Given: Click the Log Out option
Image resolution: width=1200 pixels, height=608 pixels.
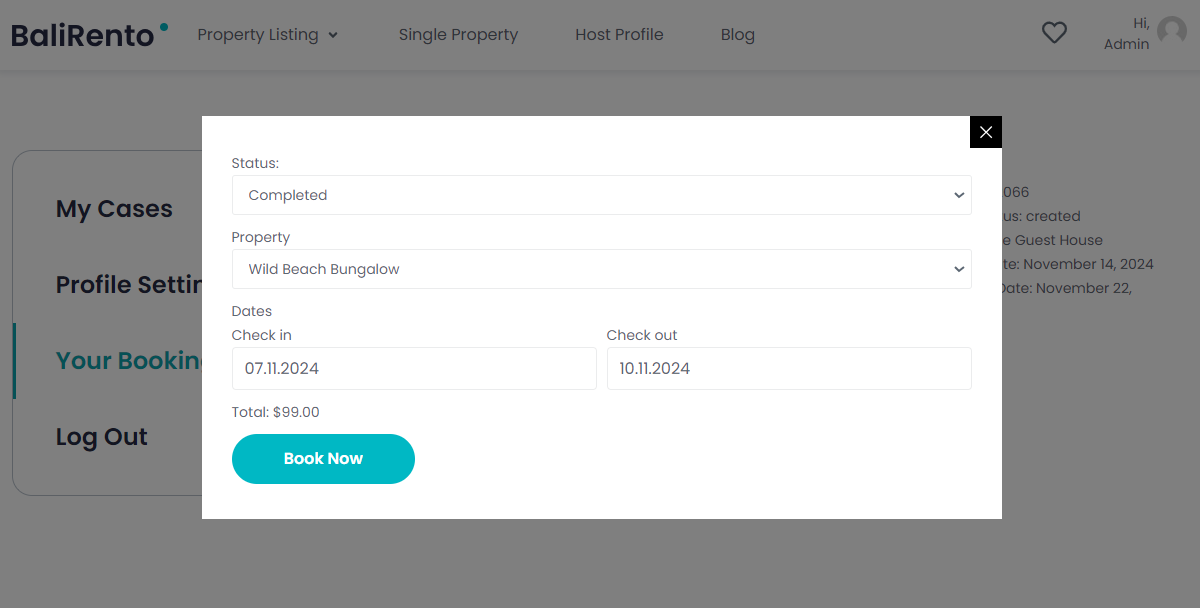Looking at the screenshot, I should click(101, 437).
